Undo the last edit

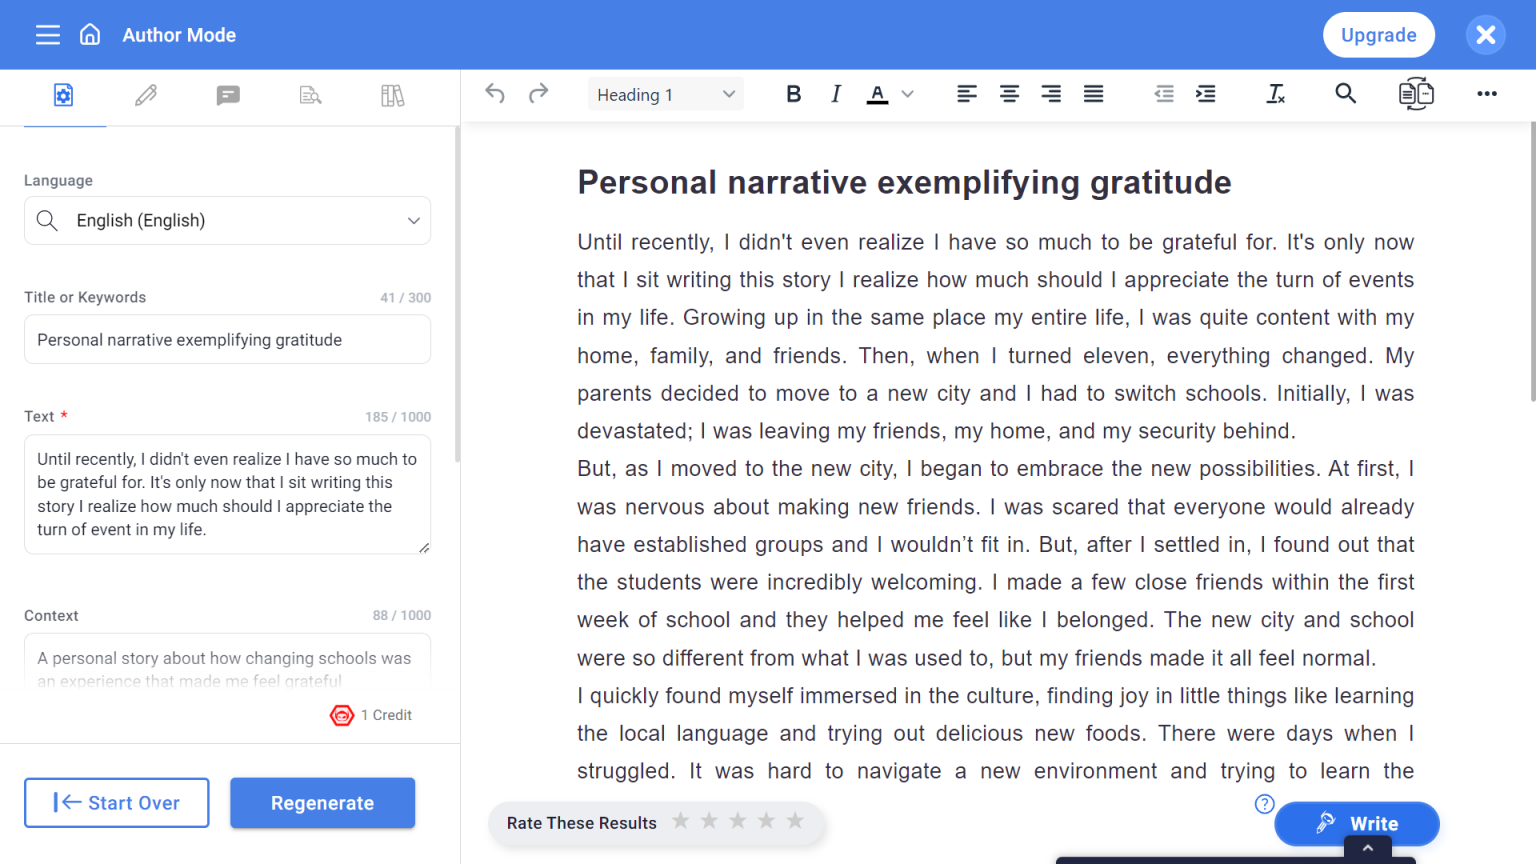[x=494, y=93]
